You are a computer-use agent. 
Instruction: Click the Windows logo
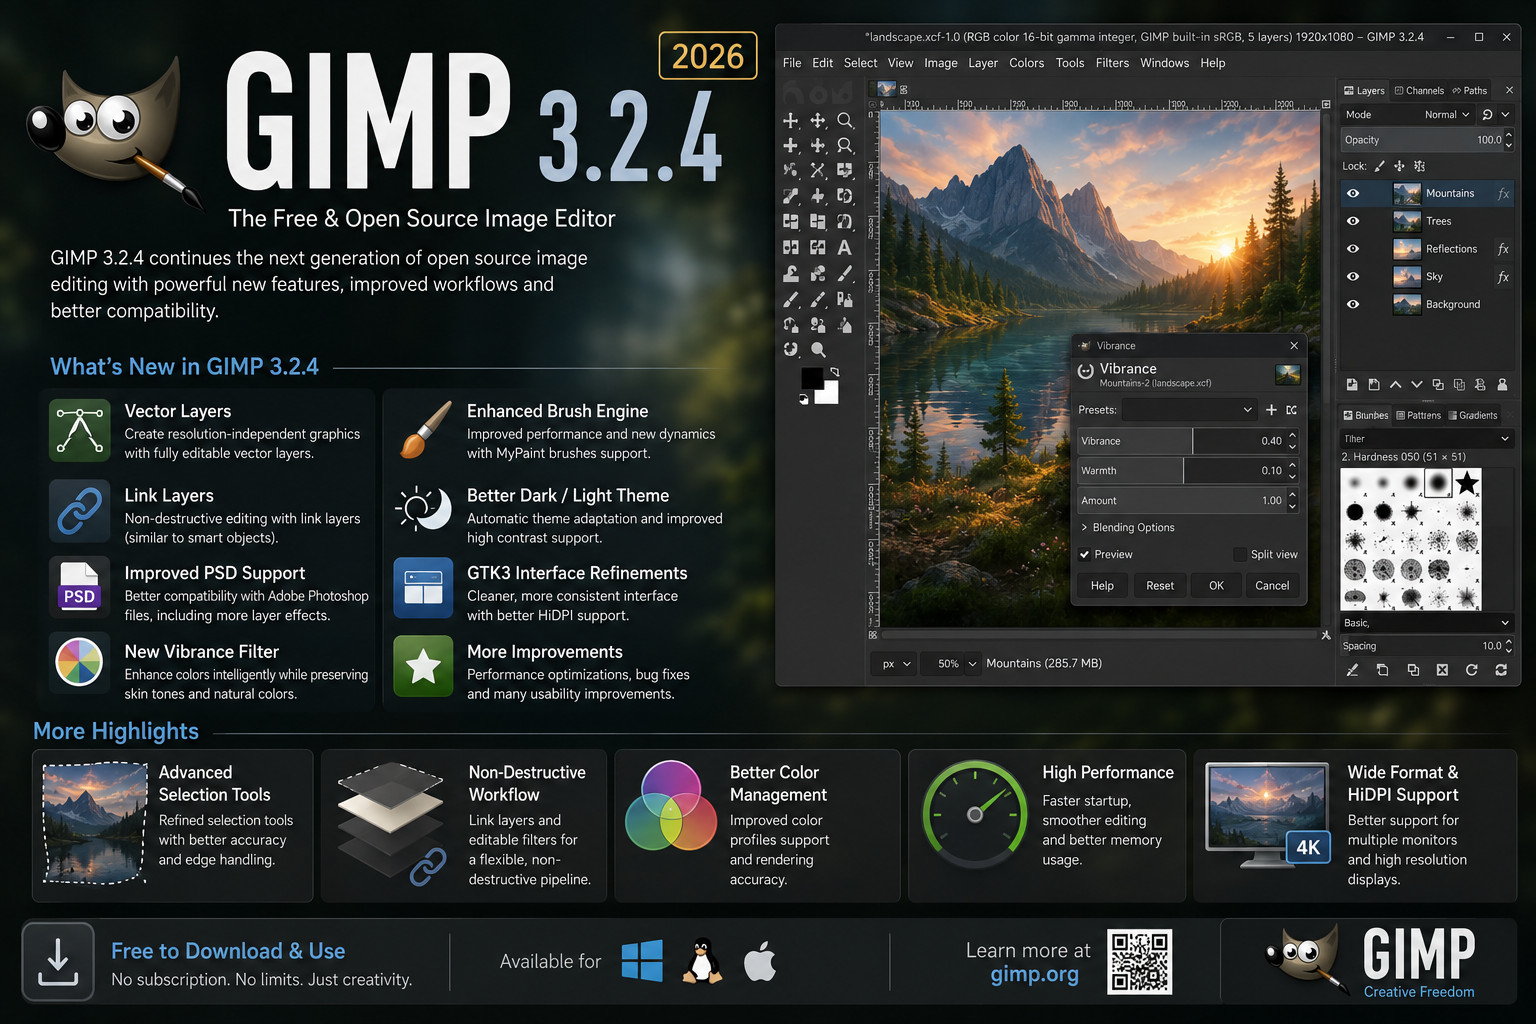pos(642,961)
